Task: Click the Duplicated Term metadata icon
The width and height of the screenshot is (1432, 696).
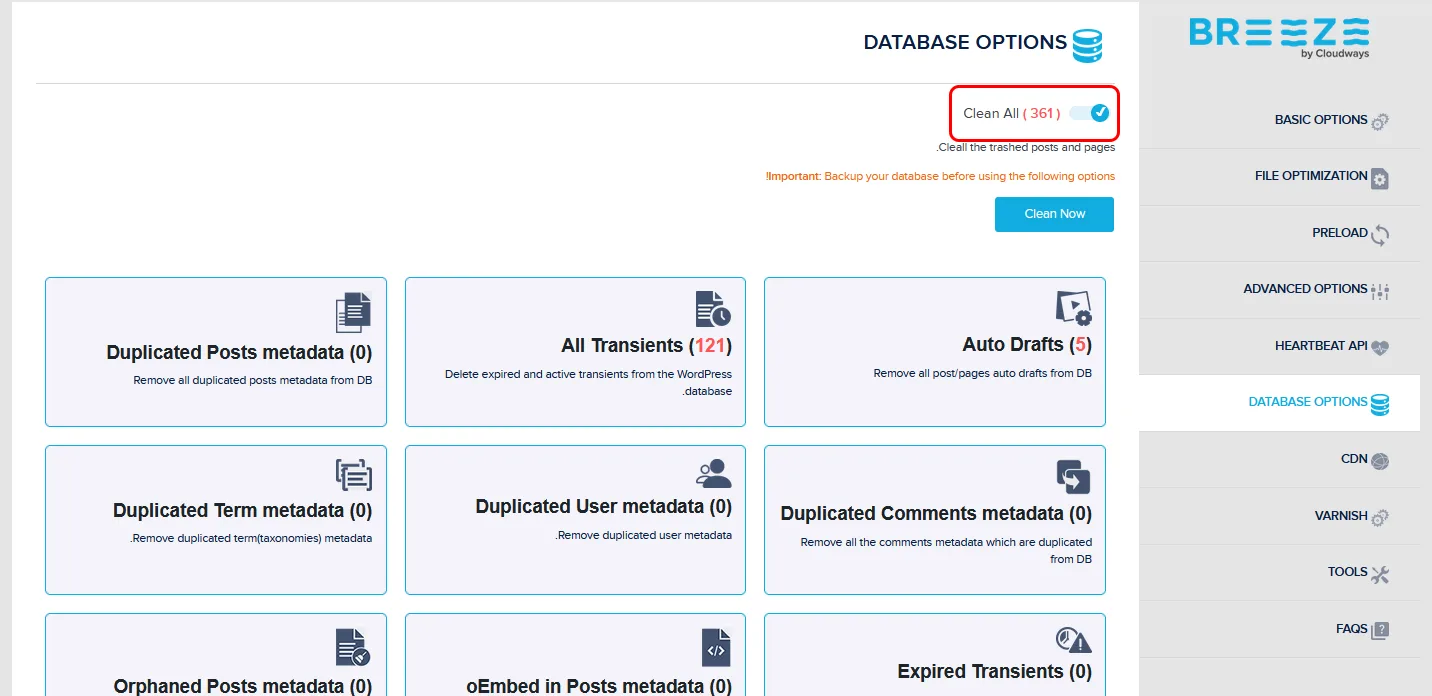Action: 353,475
